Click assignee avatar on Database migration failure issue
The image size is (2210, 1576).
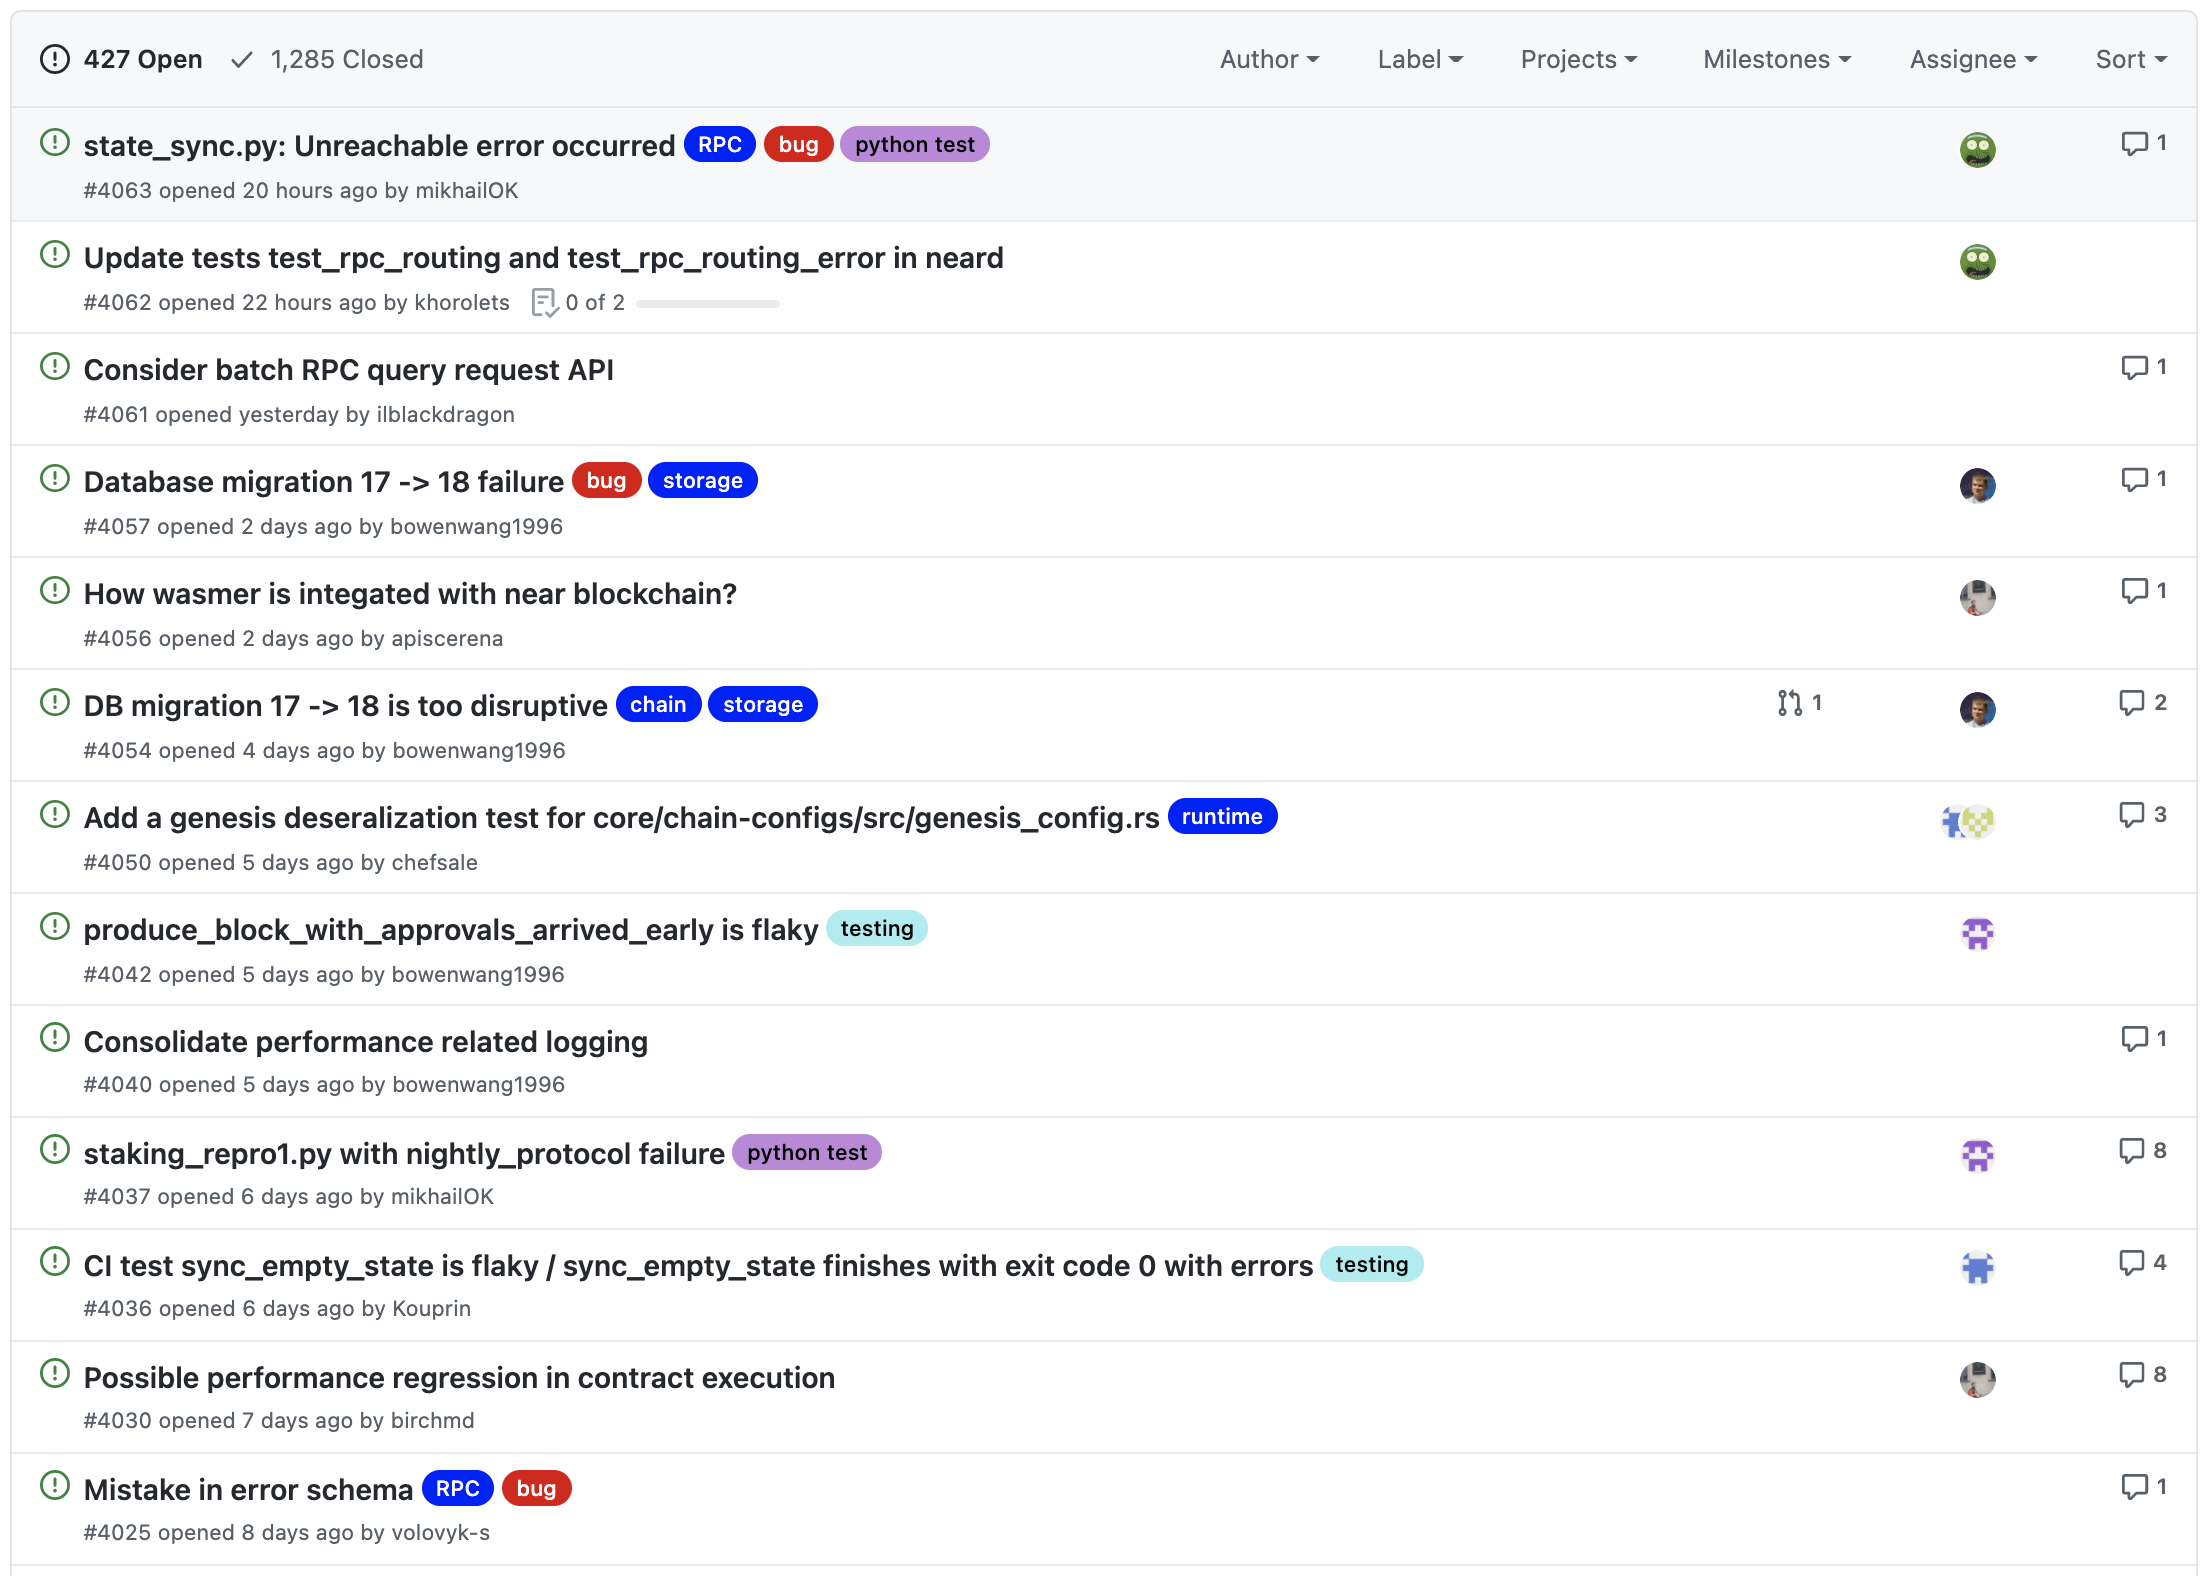click(1977, 486)
